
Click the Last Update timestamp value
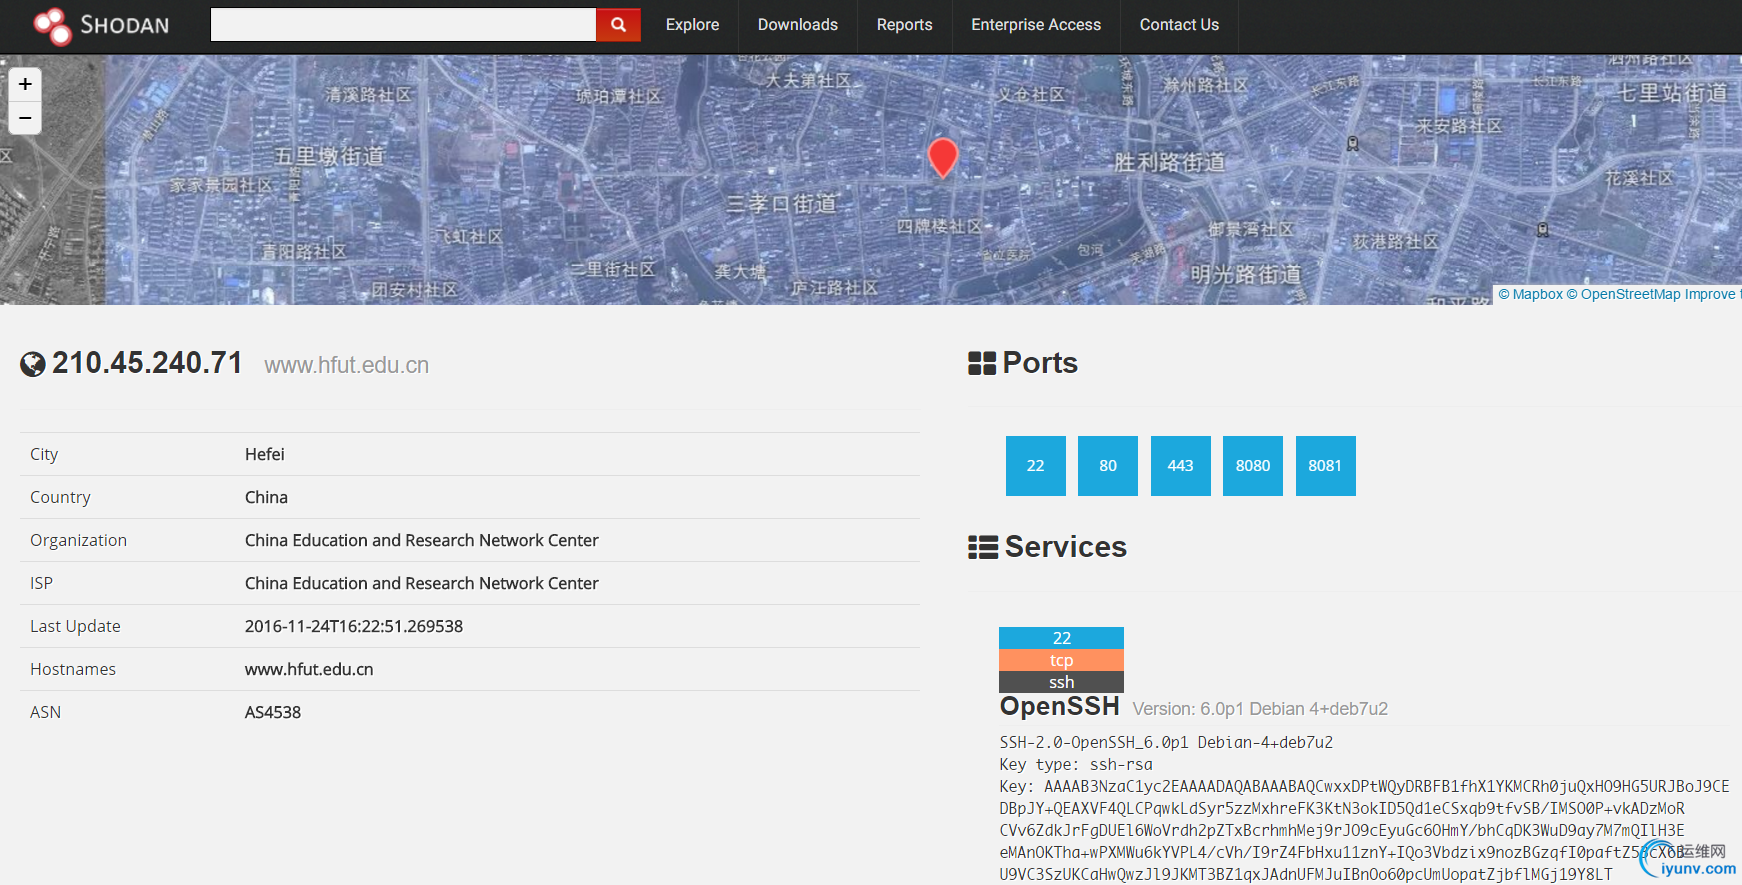[354, 626]
